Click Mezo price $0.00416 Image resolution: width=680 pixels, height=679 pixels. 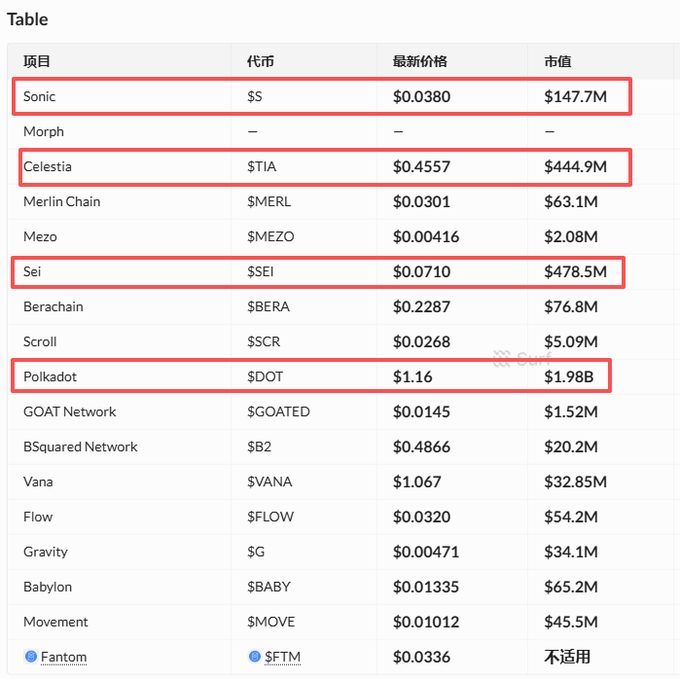pos(426,237)
